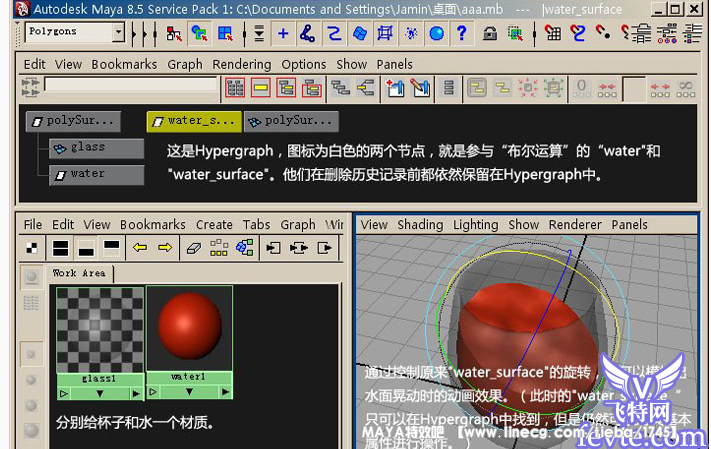Select the glass1 checker material swatch
The width and height of the screenshot is (711, 449).
coord(100,330)
